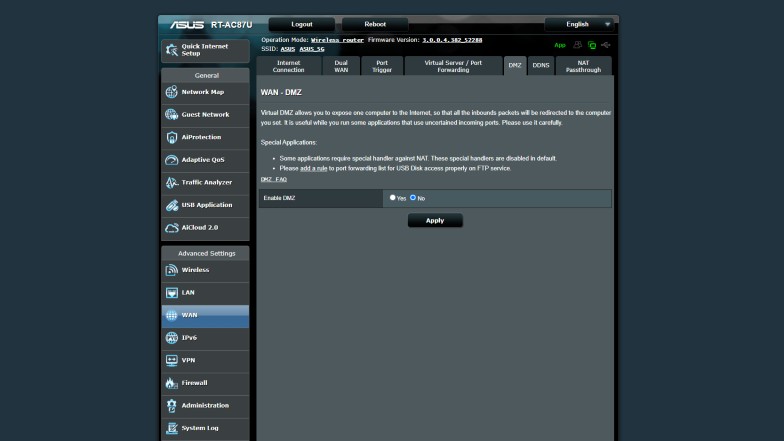The width and height of the screenshot is (784, 441).
Task: Click the Adaptive QoS gauge icon
Action: (x=172, y=160)
